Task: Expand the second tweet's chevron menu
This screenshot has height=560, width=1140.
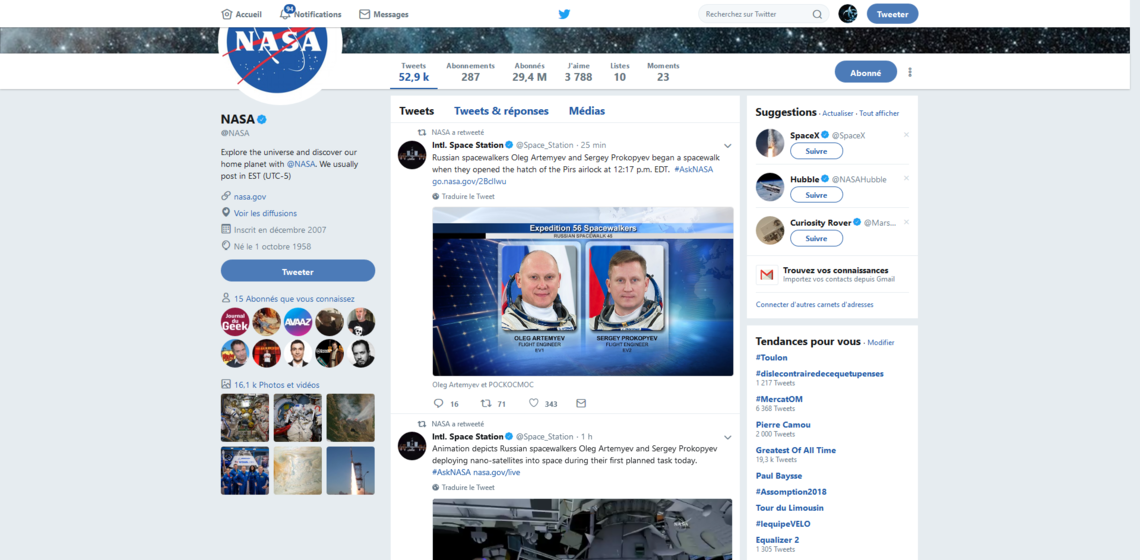Action: click(727, 437)
